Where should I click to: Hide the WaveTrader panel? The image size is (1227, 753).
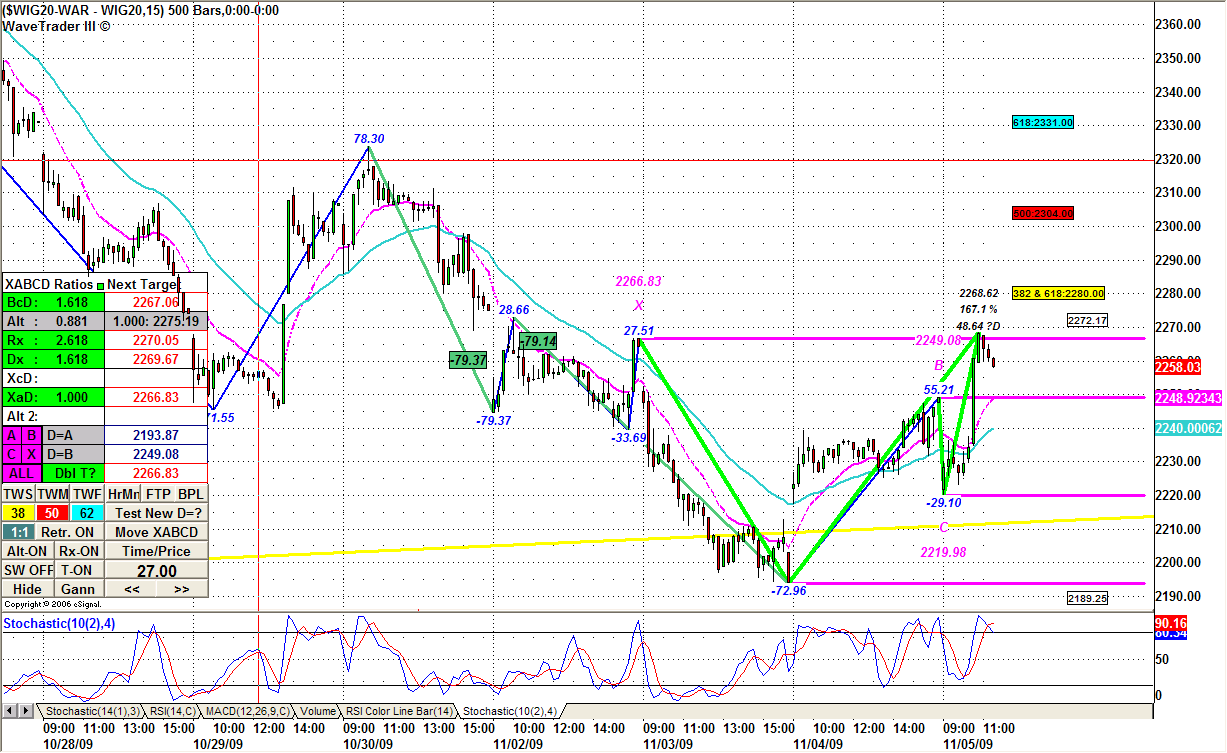tap(27, 589)
